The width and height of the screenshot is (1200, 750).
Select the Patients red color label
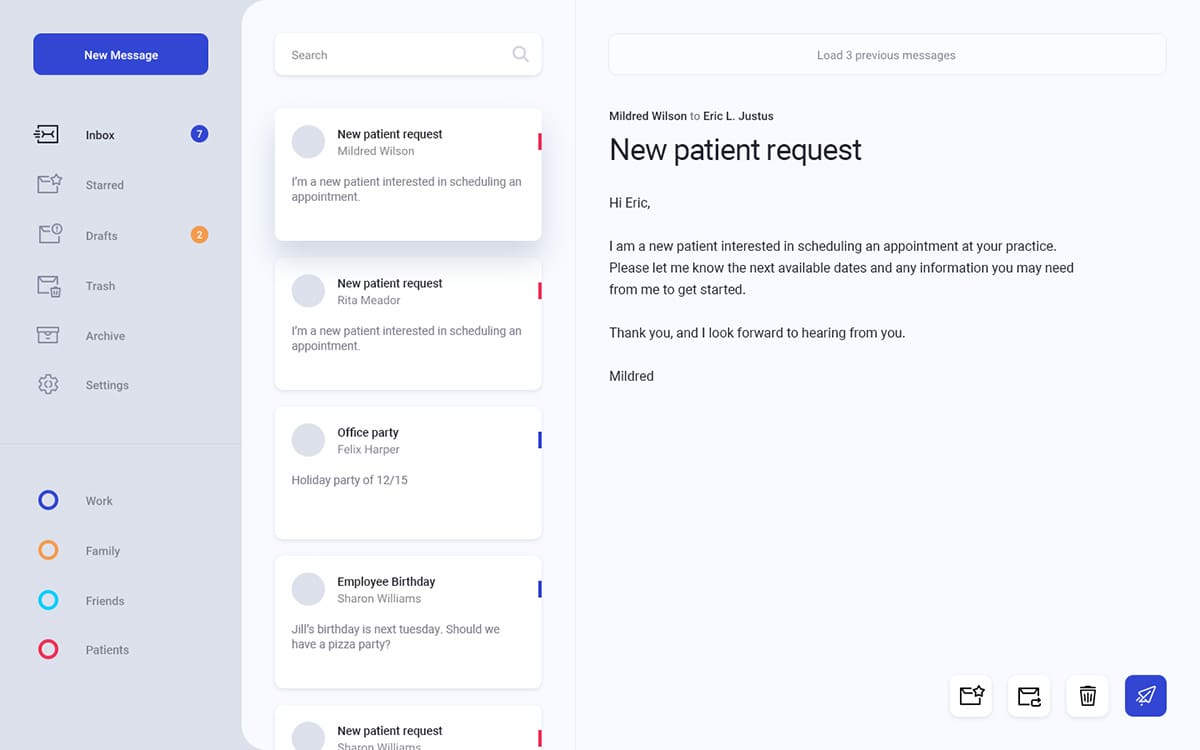click(x=47, y=649)
